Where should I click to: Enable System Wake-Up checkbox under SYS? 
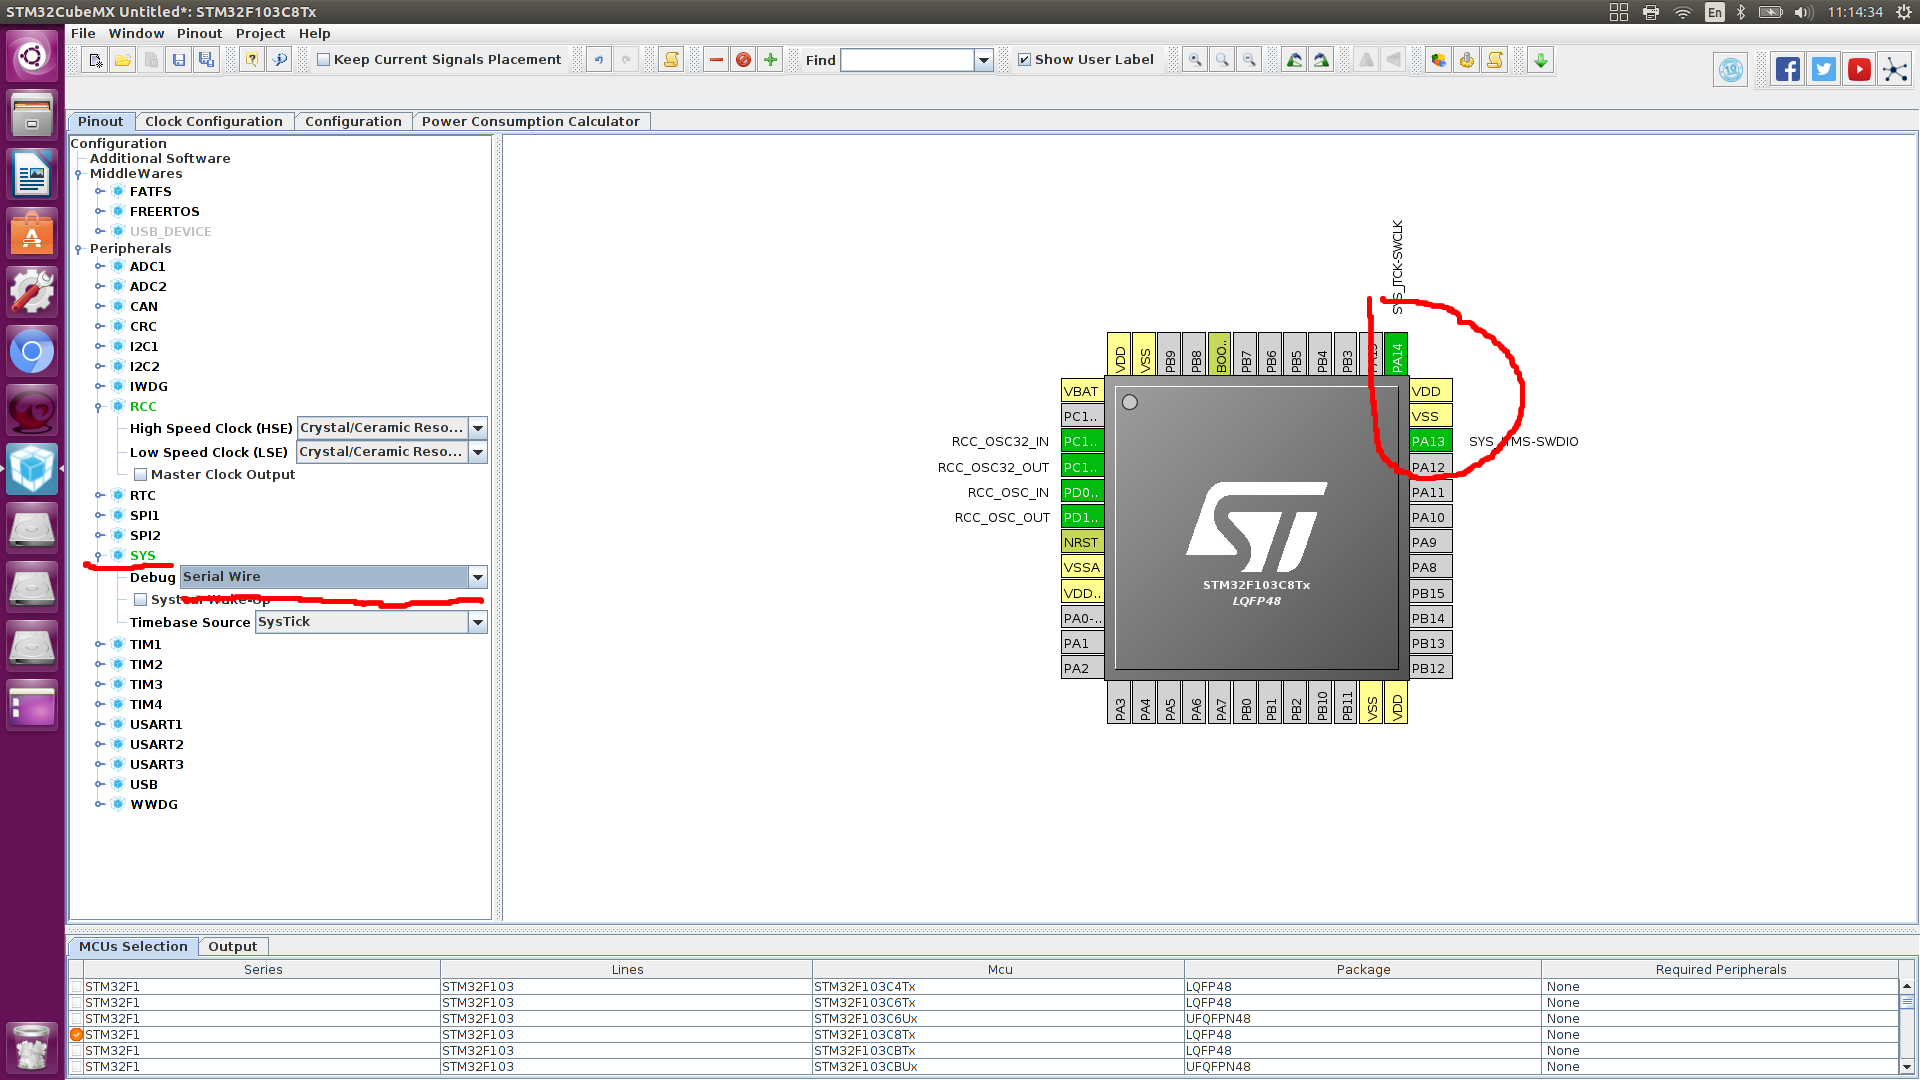pyautogui.click(x=141, y=600)
